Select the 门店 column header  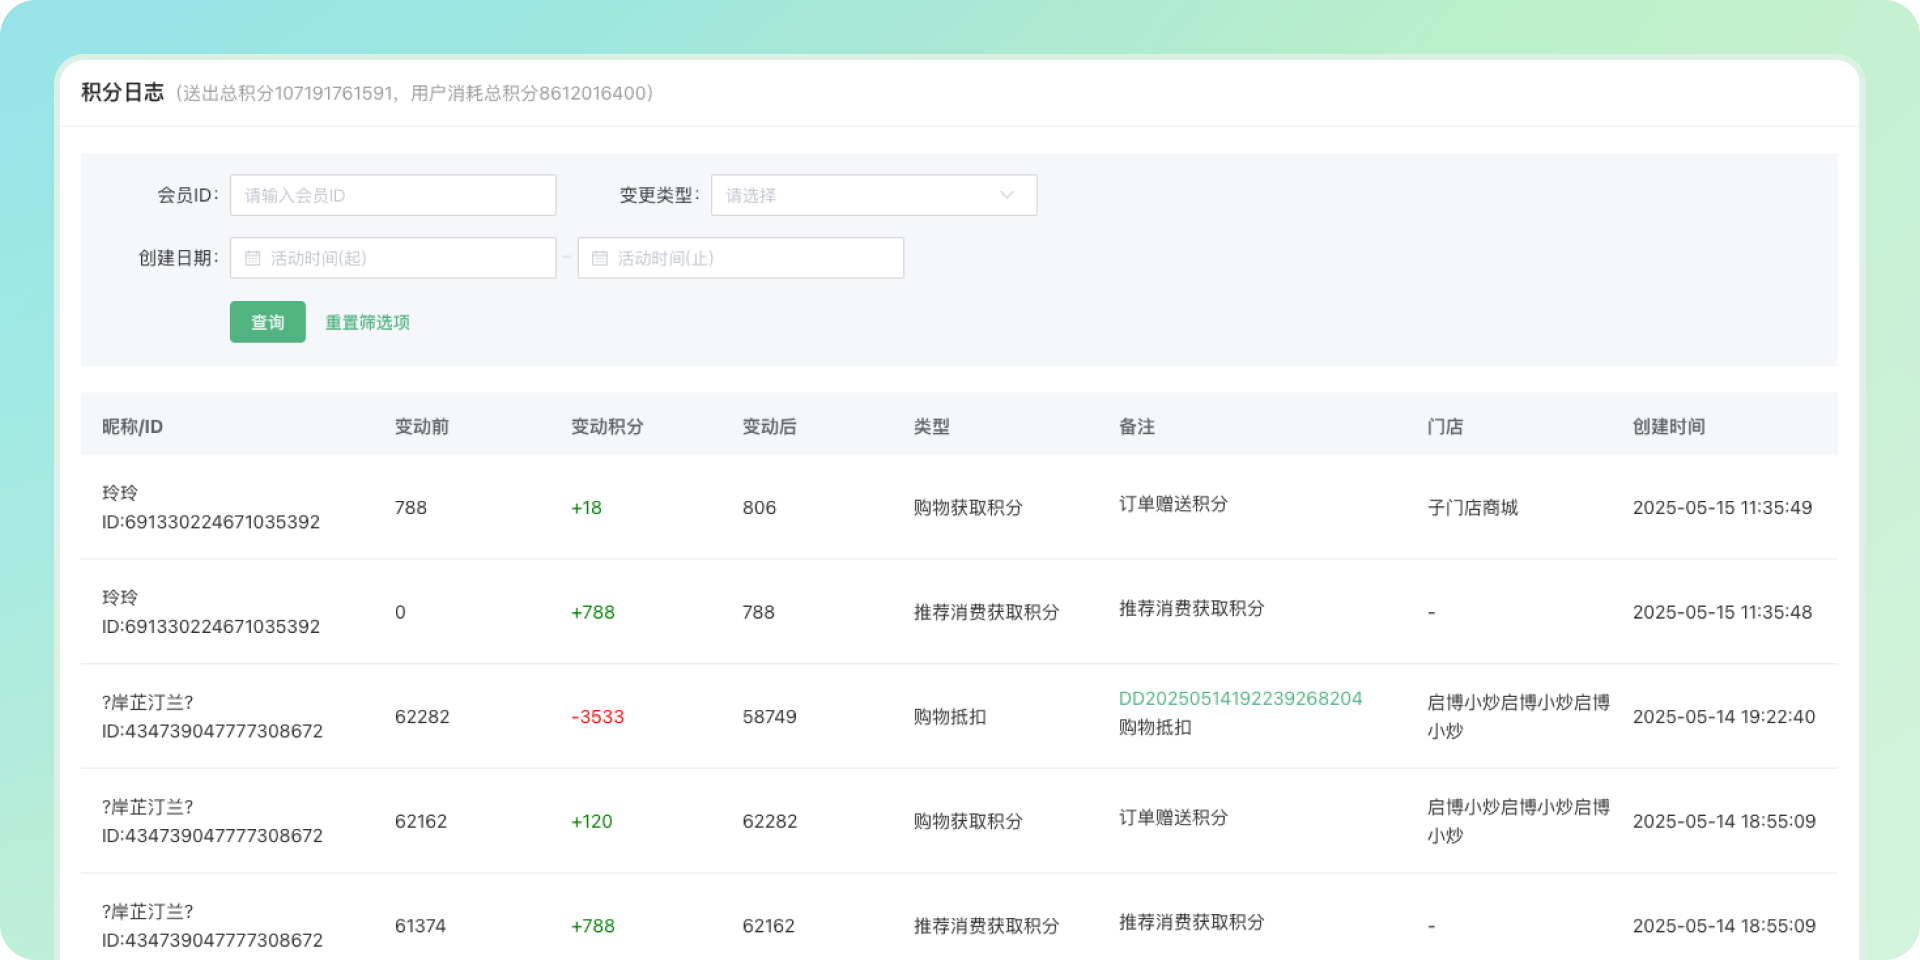click(x=1445, y=427)
